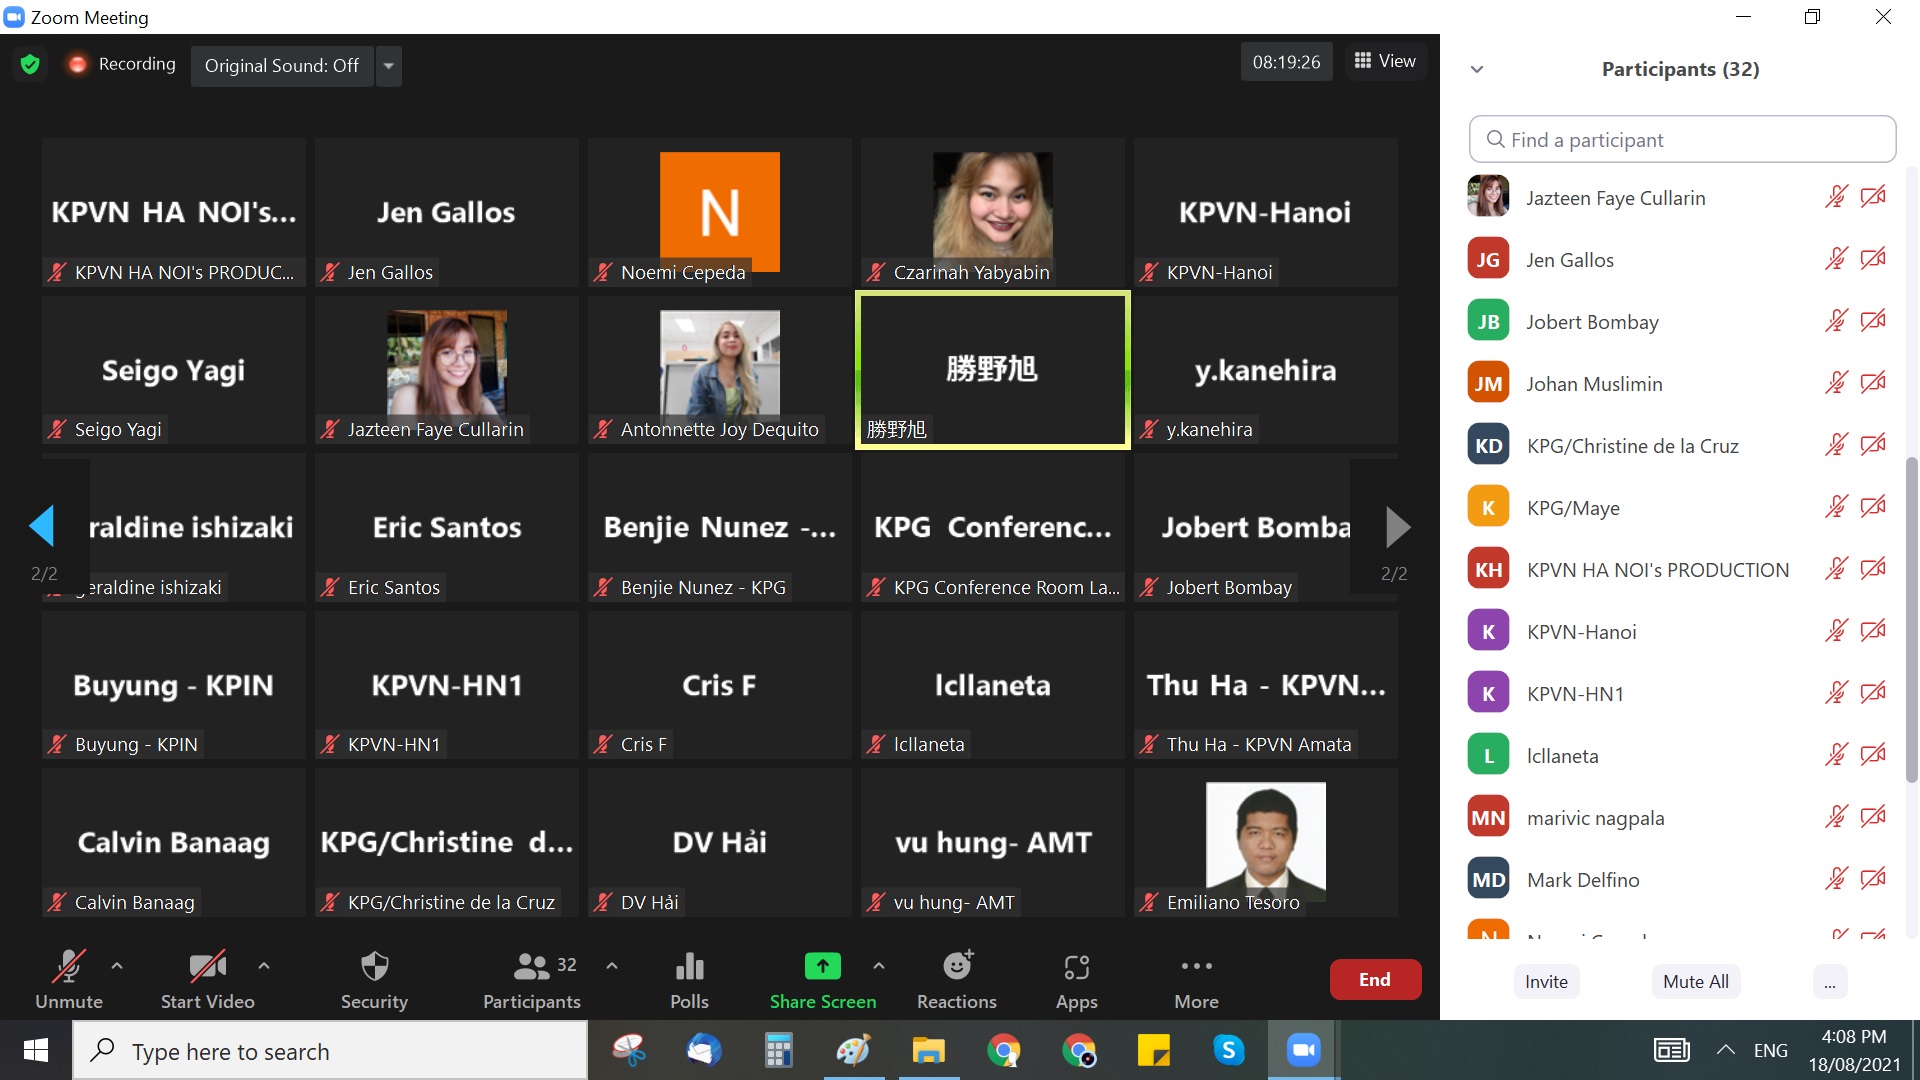1920x1080 pixels.
Task: Expand share options caret beside Share Screen
Action: tap(879, 966)
